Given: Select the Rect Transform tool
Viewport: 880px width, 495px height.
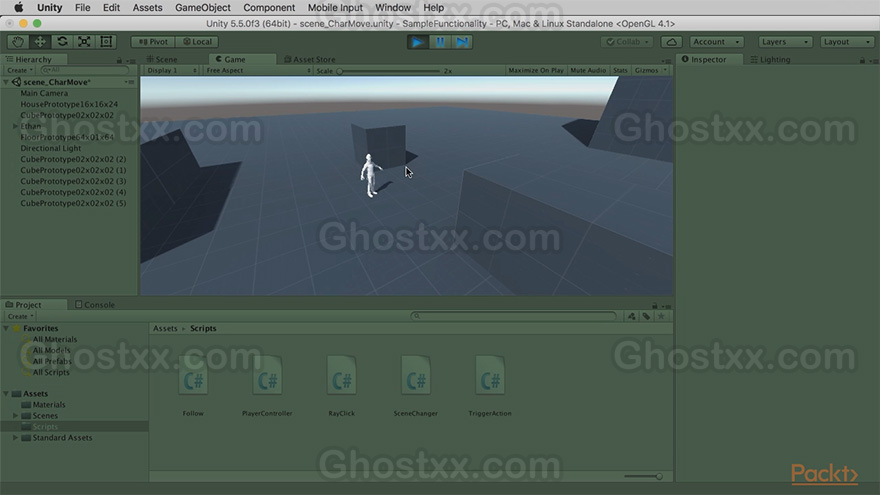Looking at the screenshot, I should point(106,42).
